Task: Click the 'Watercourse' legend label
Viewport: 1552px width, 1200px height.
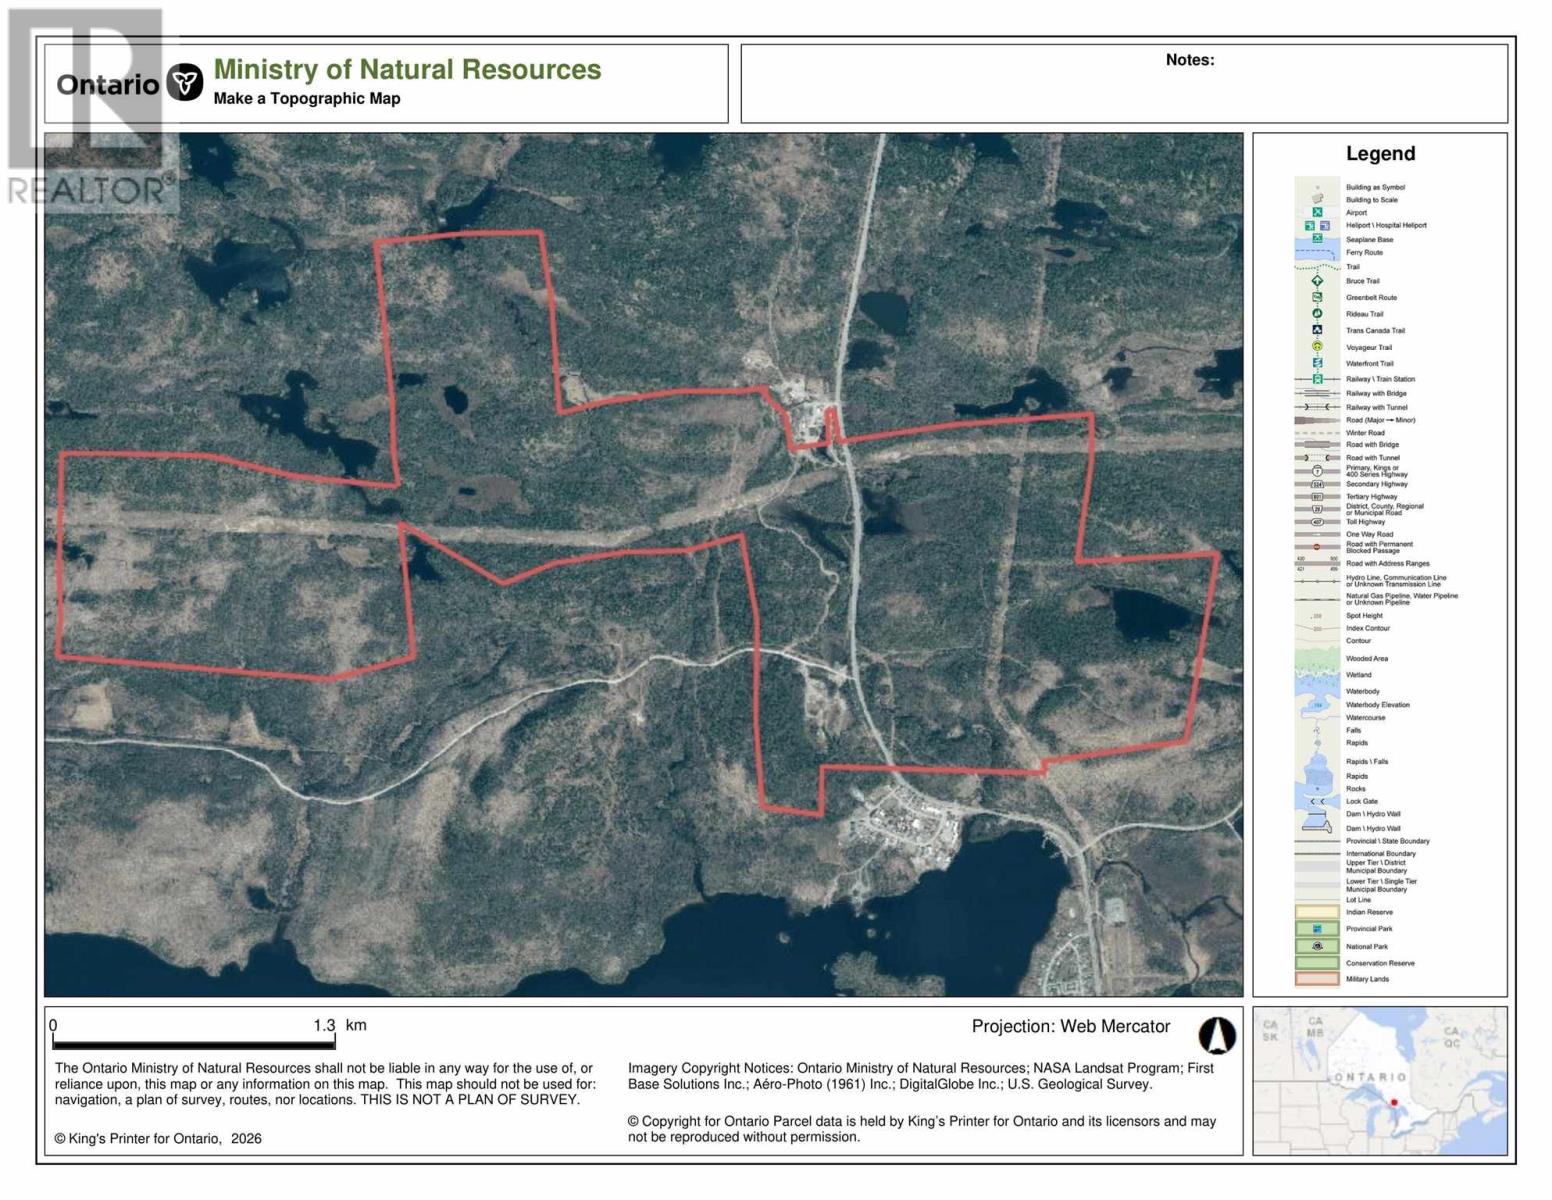Action: (x=1365, y=717)
